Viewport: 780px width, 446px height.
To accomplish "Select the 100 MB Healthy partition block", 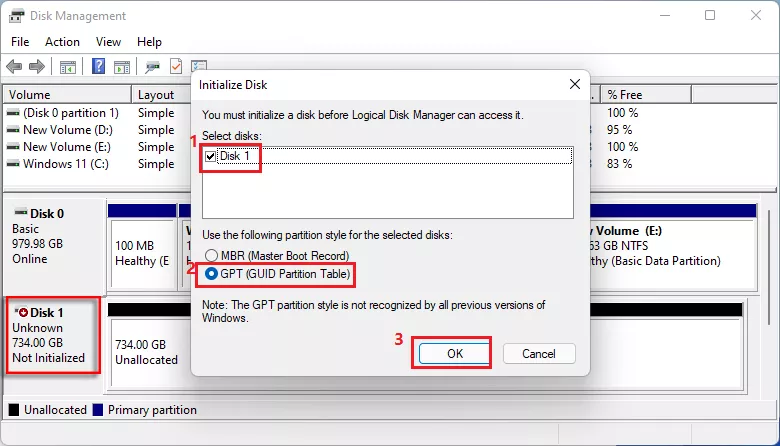I will (142, 253).
